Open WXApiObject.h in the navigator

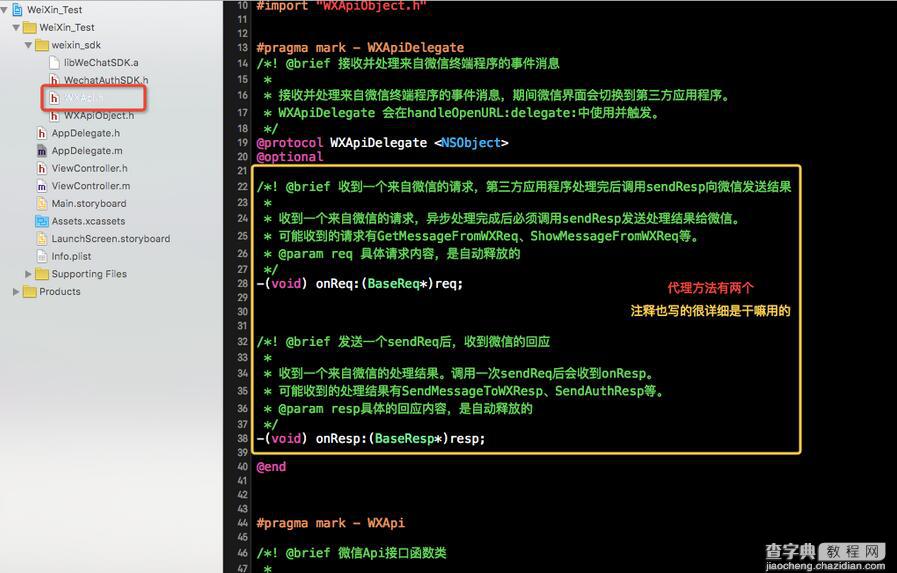[x=99, y=116]
